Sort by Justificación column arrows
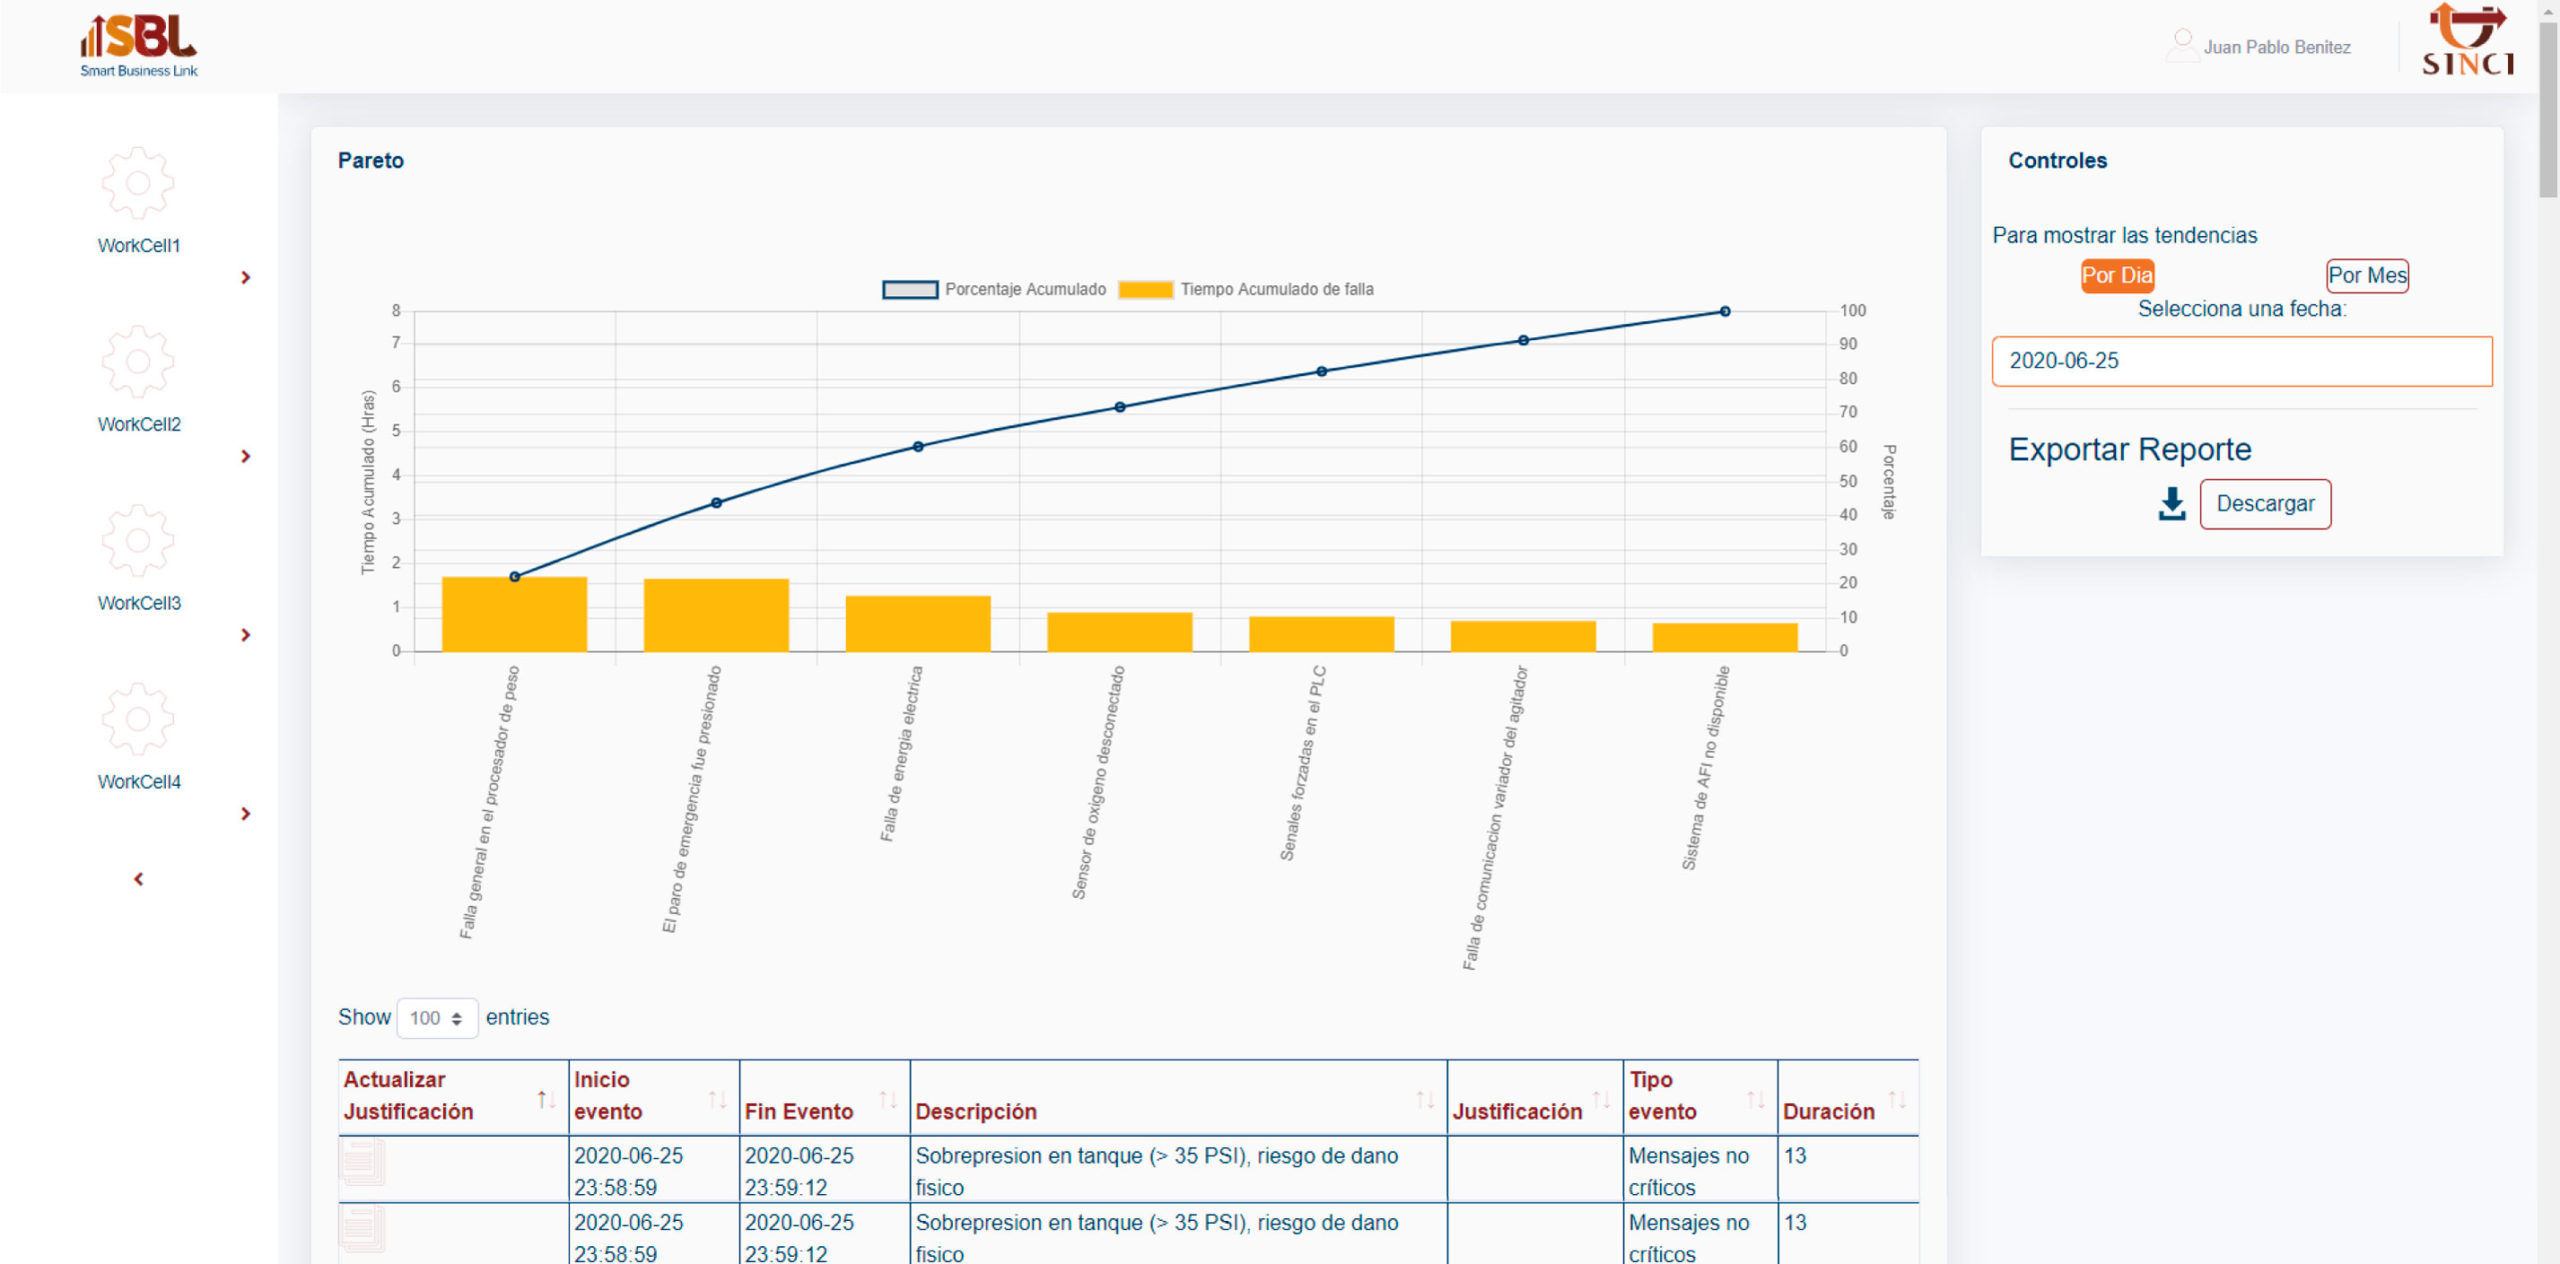The height and width of the screenshot is (1264, 2560). click(1601, 1100)
